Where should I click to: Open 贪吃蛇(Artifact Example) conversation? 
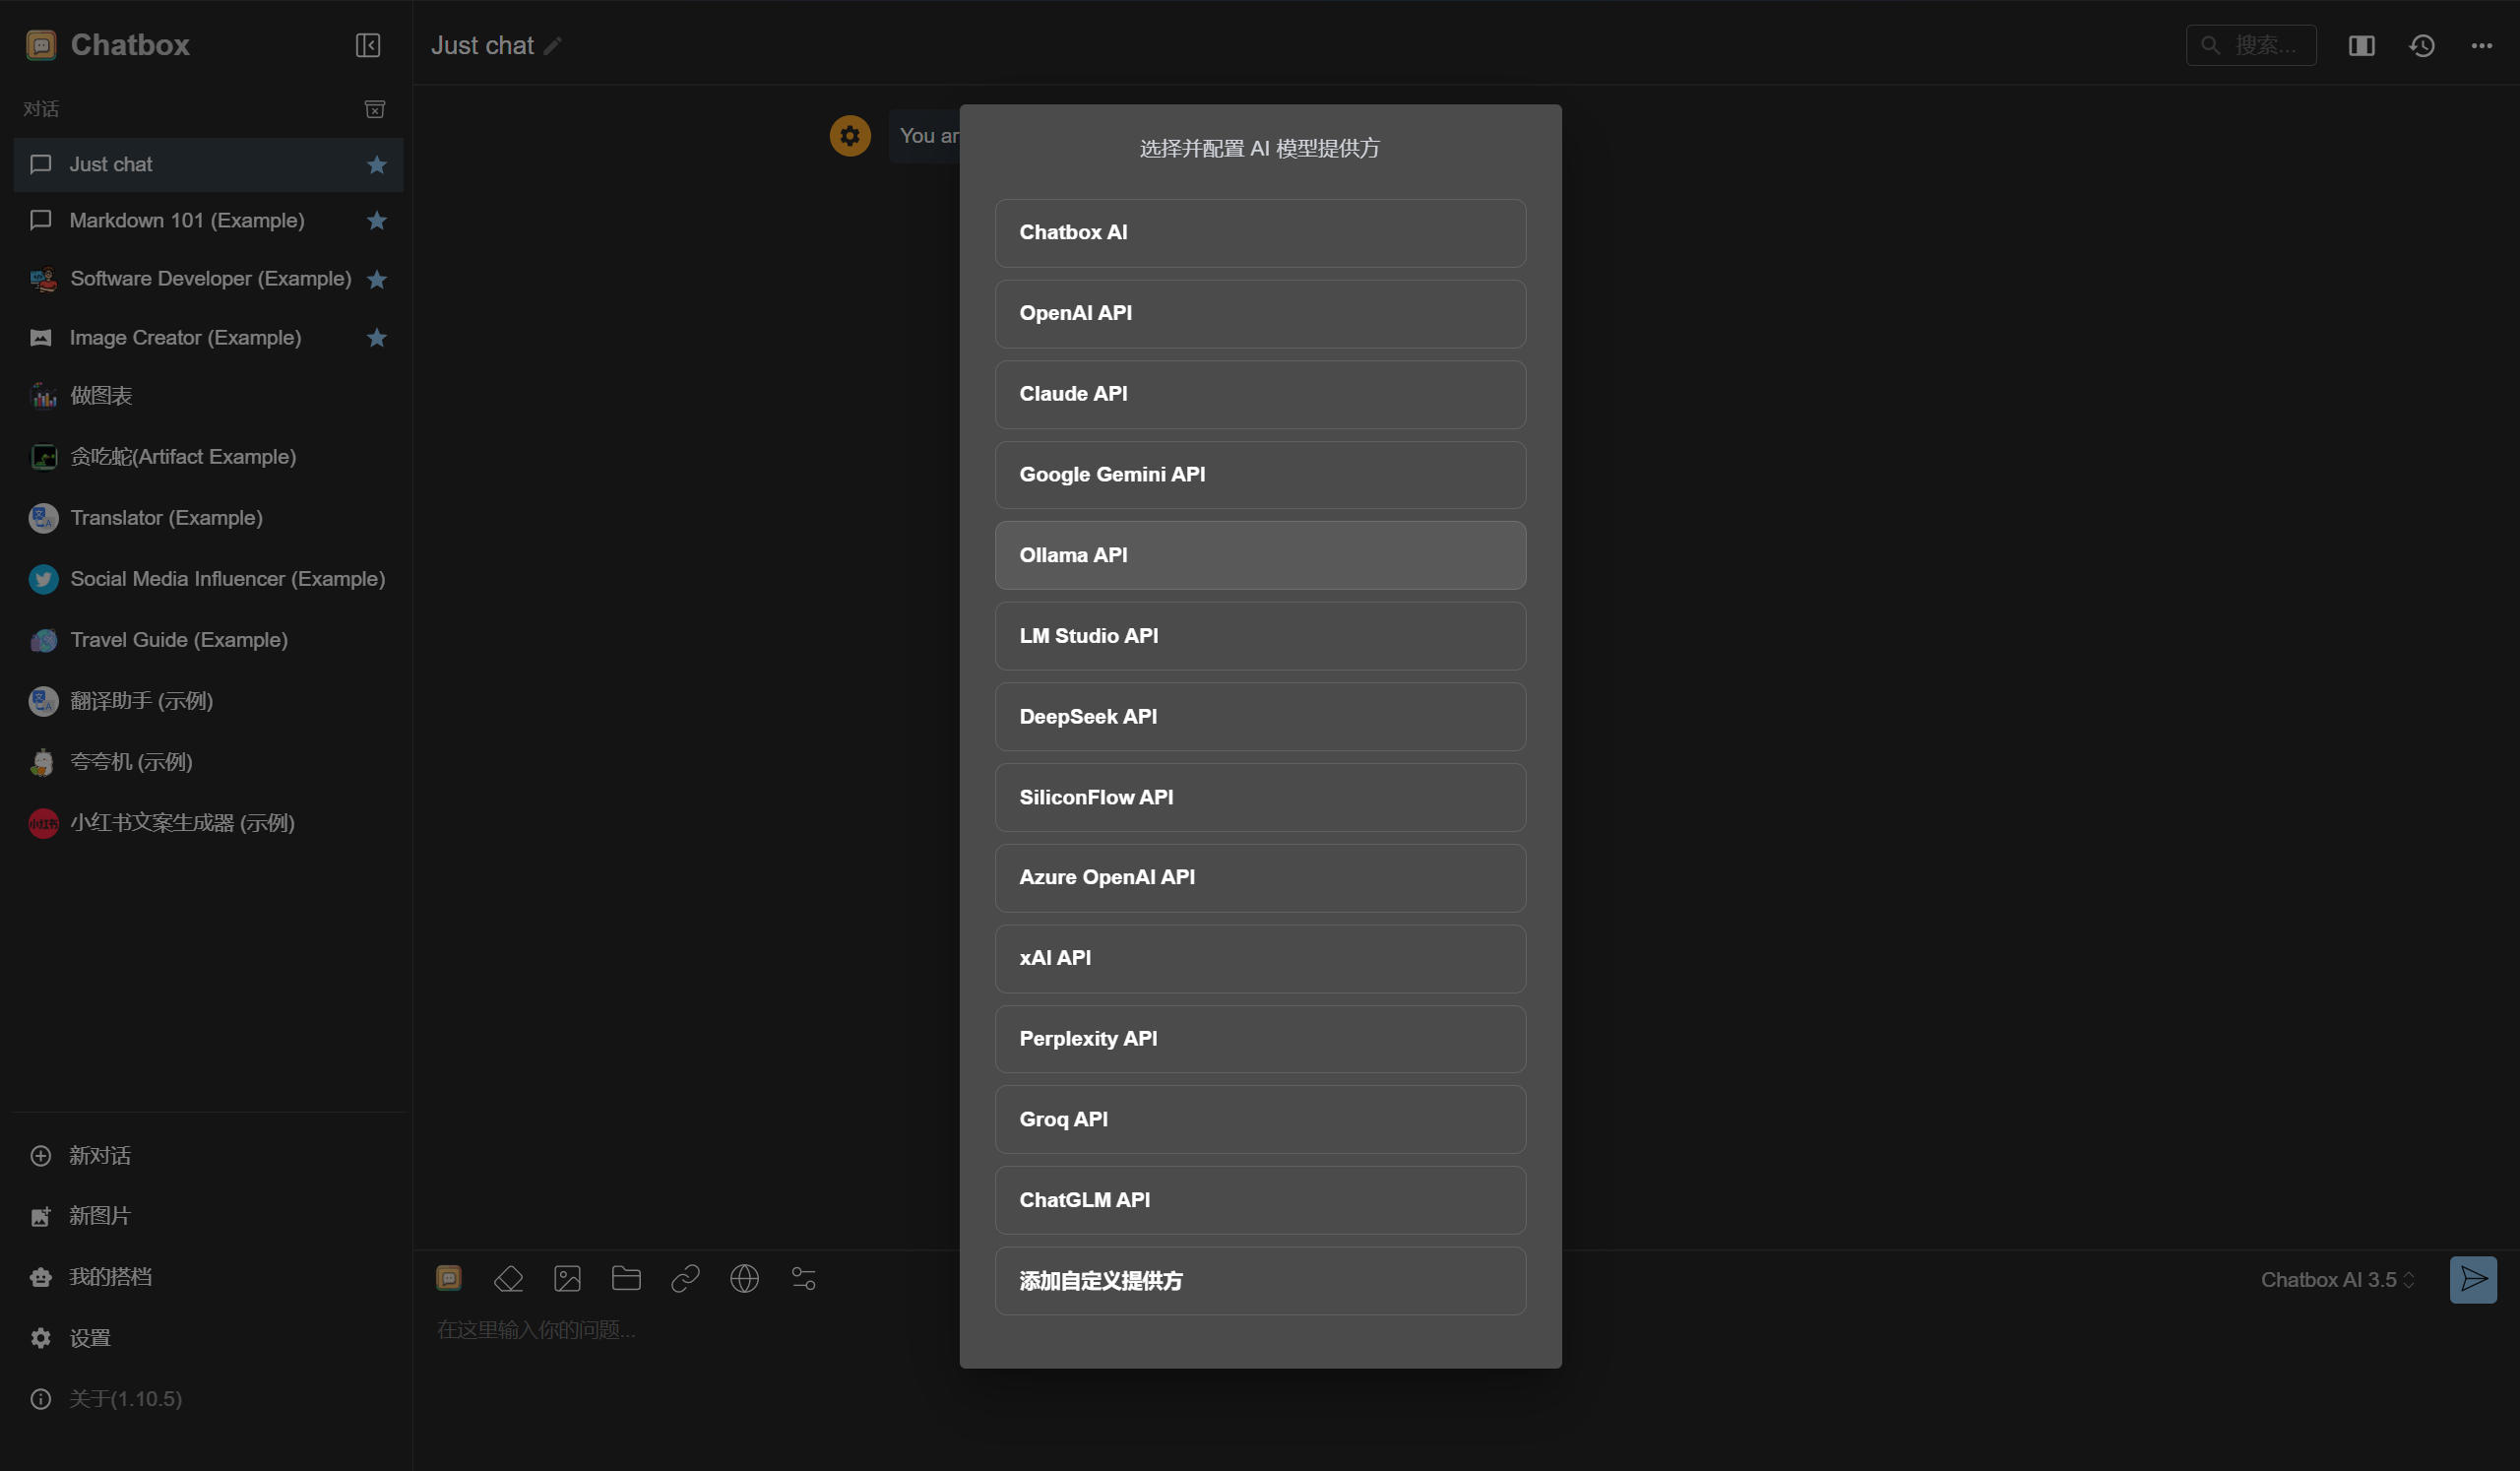208,457
